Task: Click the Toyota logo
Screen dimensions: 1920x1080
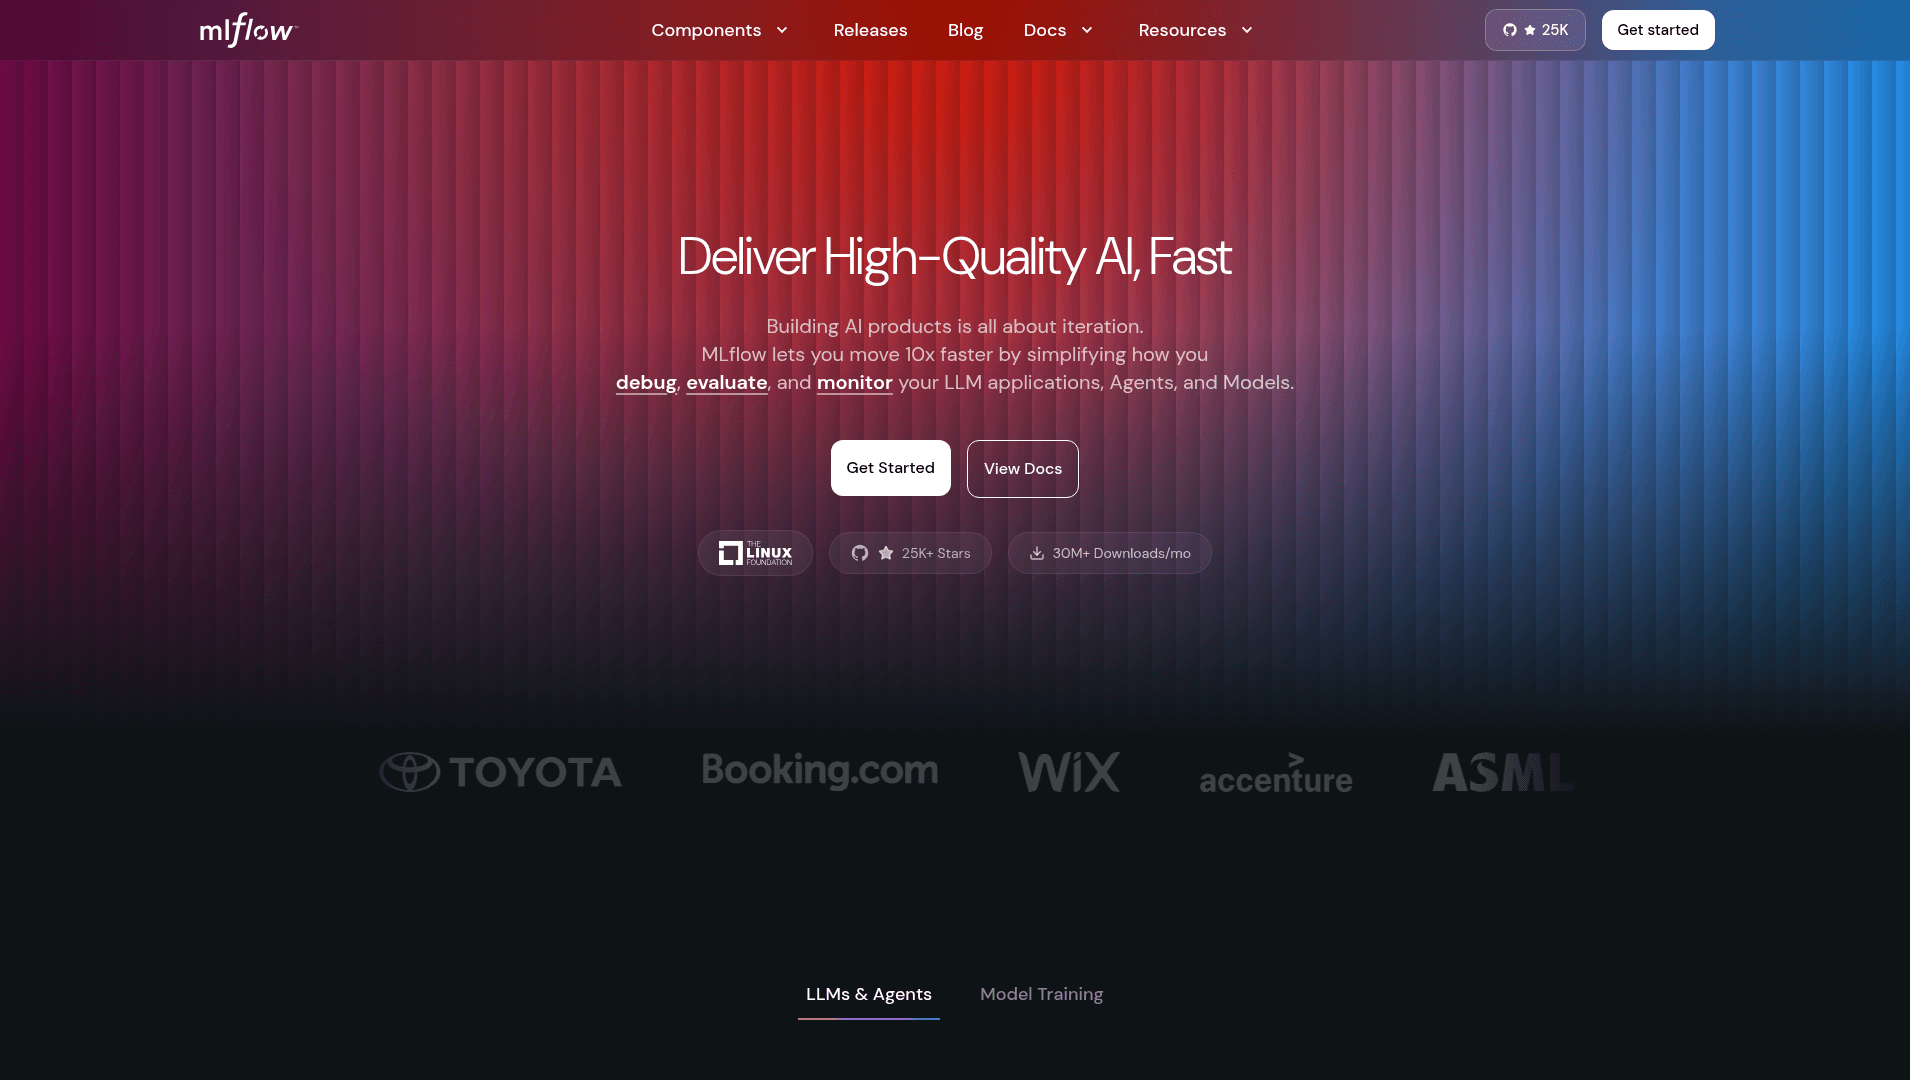Action: click(501, 772)
